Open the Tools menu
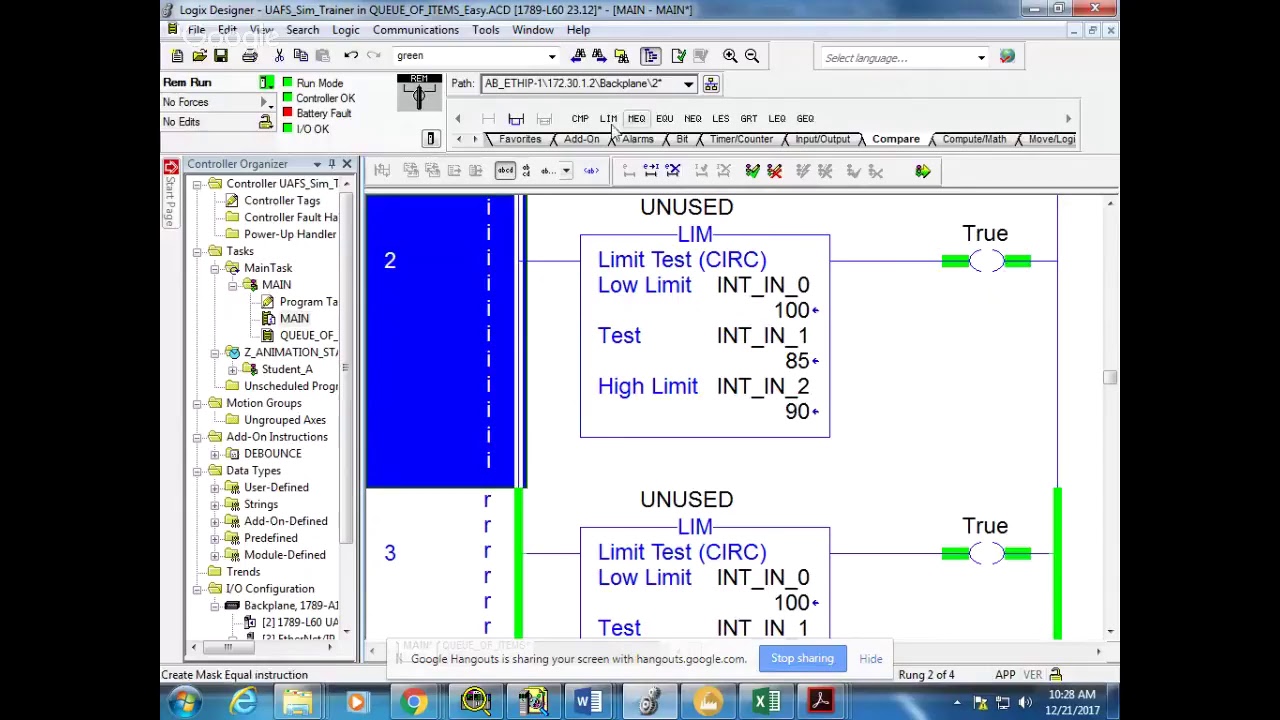1280x720 pixels. tap(486, 30)
